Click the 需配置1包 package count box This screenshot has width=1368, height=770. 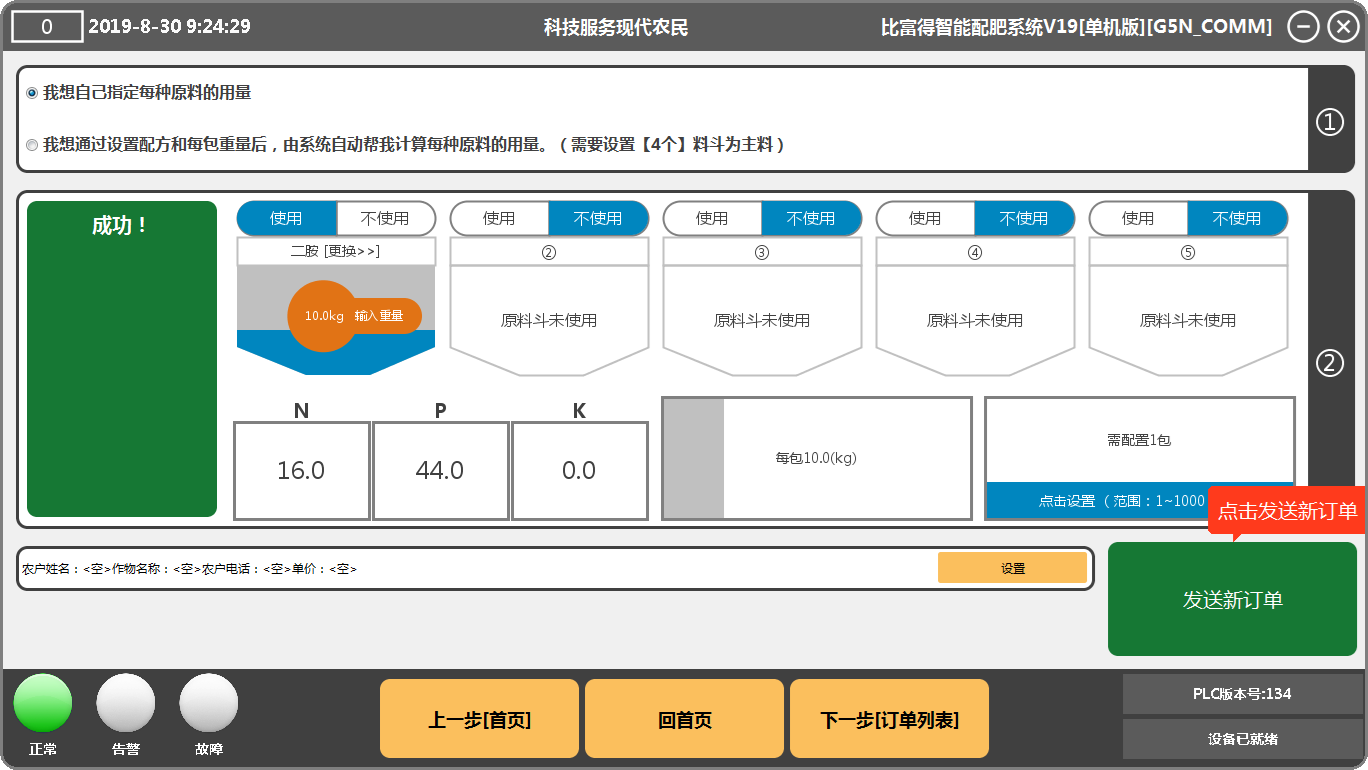pos(1140,440)
